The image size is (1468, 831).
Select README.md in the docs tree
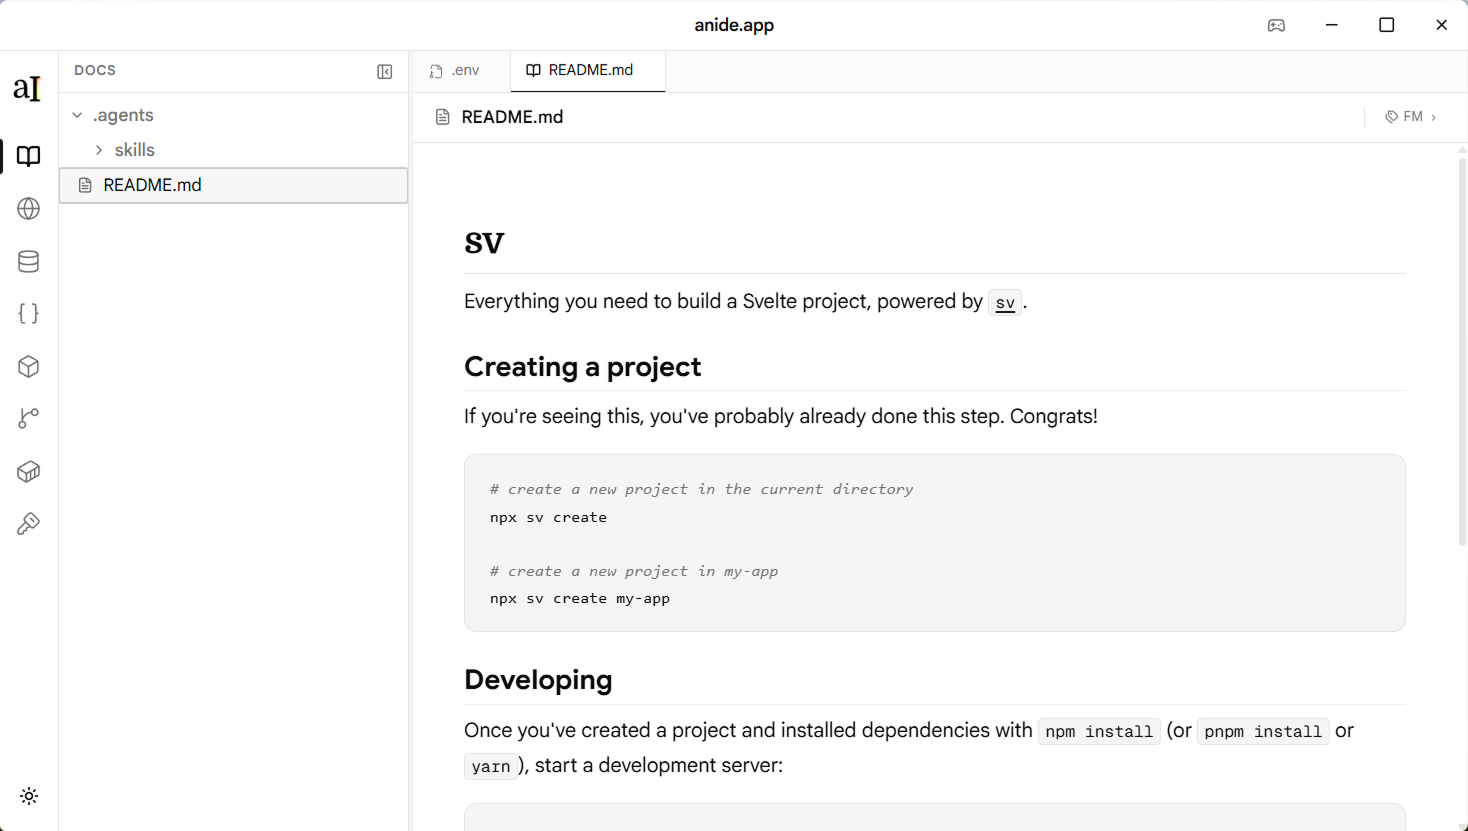234,185
